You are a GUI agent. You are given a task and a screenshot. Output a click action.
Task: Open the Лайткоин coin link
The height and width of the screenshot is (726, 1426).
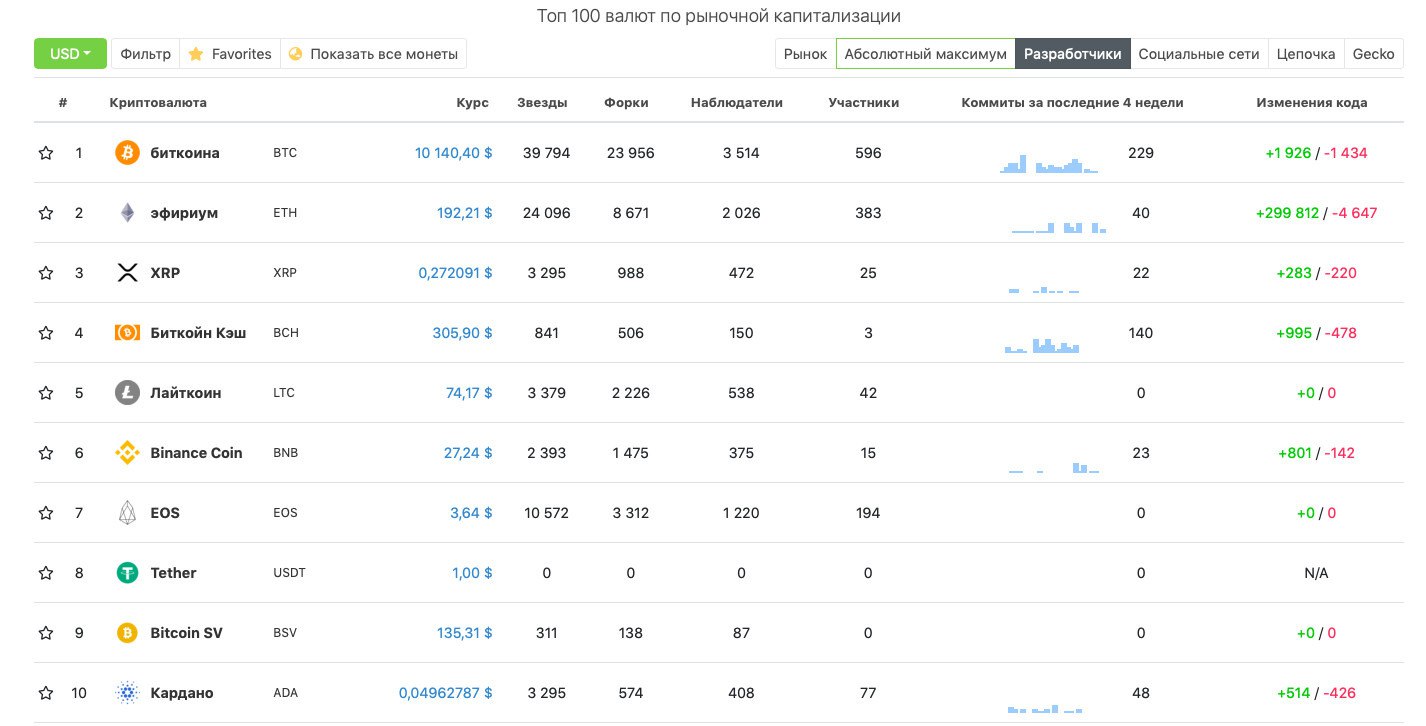click(186, 393)
